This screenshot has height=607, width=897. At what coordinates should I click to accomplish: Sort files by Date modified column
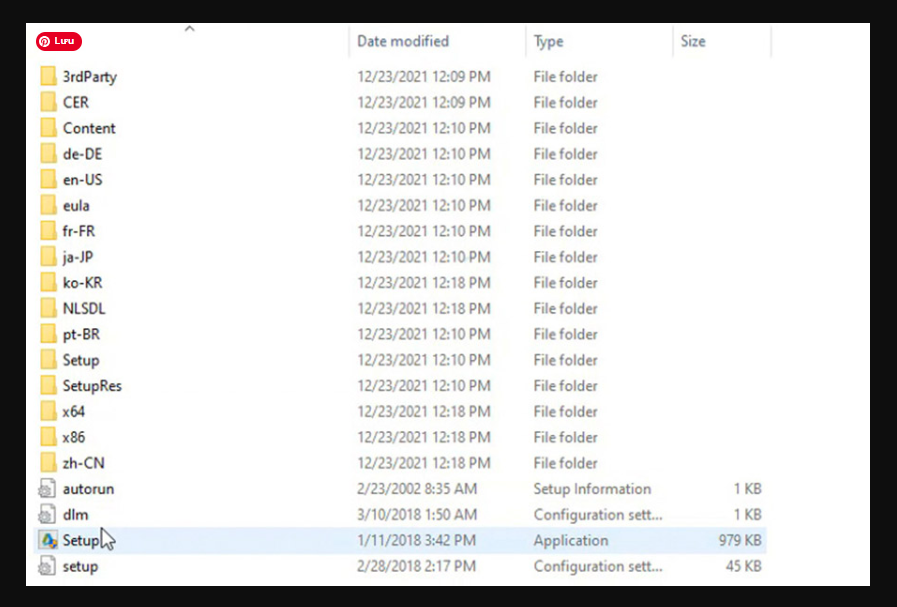[403, 41]
